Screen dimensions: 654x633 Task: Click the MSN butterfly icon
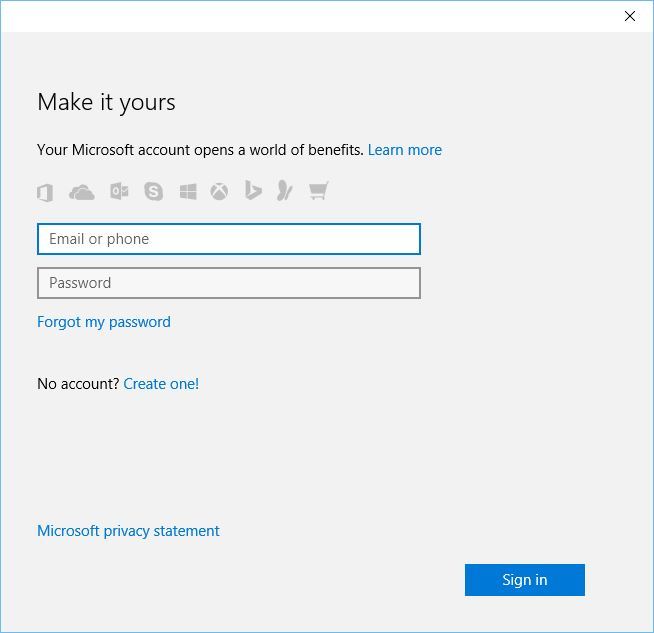click(285, 190)
